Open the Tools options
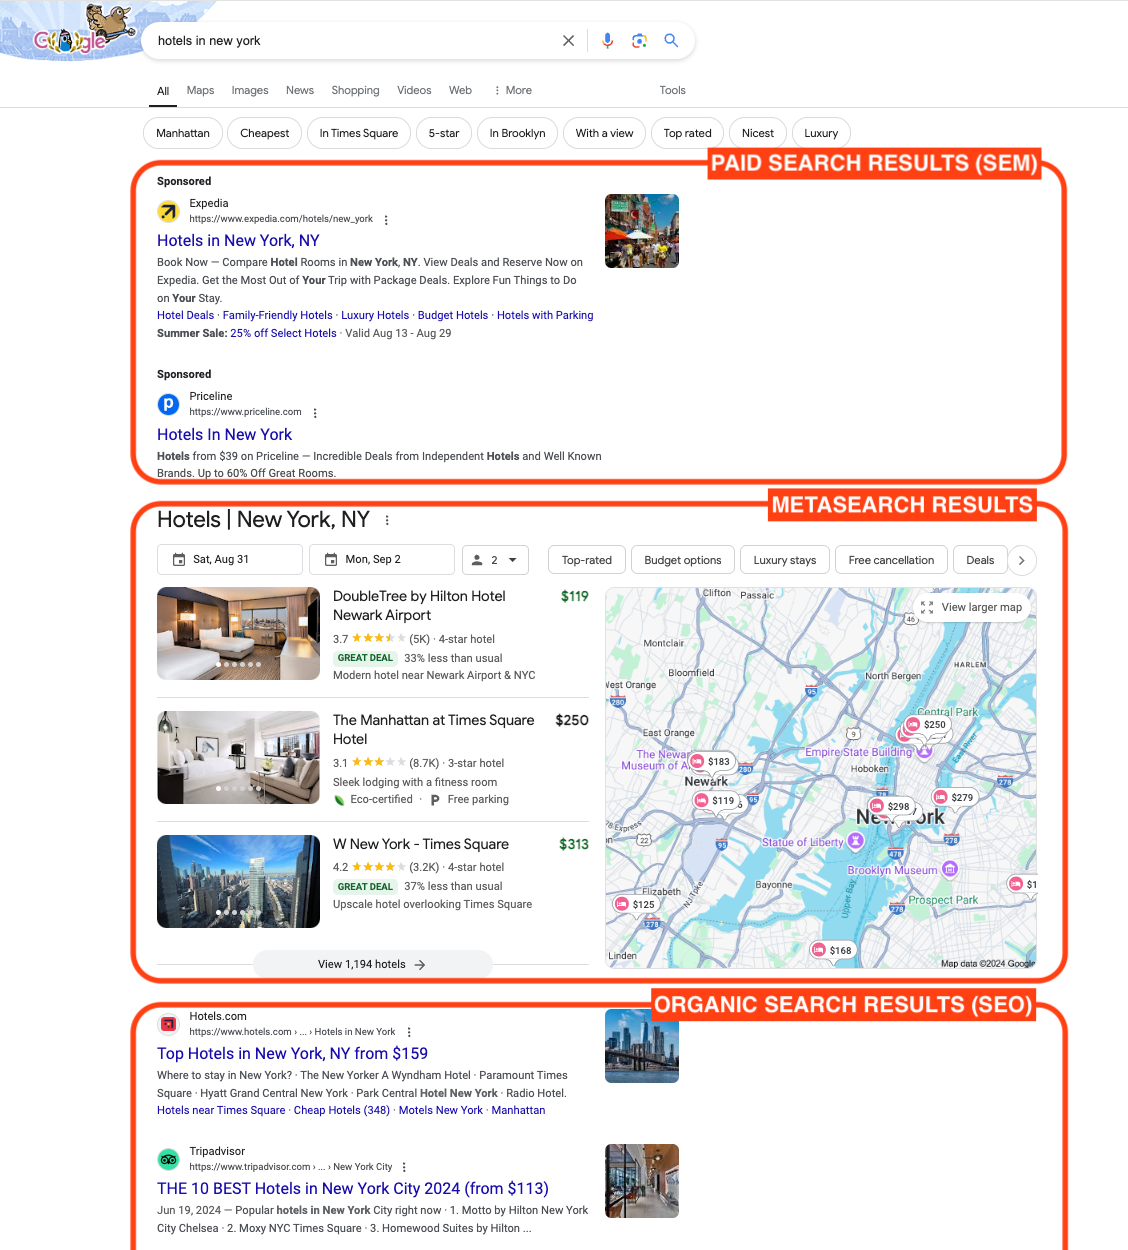The height and width of the screenshot is (1250, 1128). pos(673,90)
